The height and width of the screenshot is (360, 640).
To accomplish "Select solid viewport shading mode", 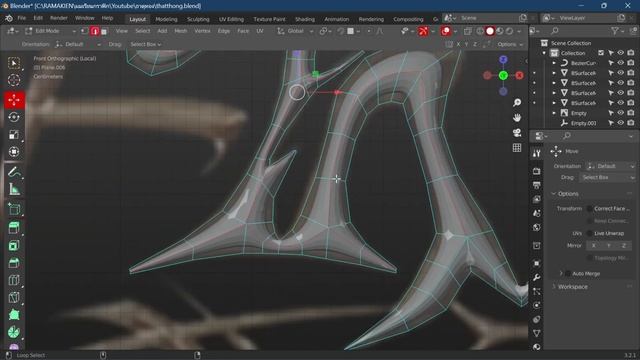I will (490, 31).
